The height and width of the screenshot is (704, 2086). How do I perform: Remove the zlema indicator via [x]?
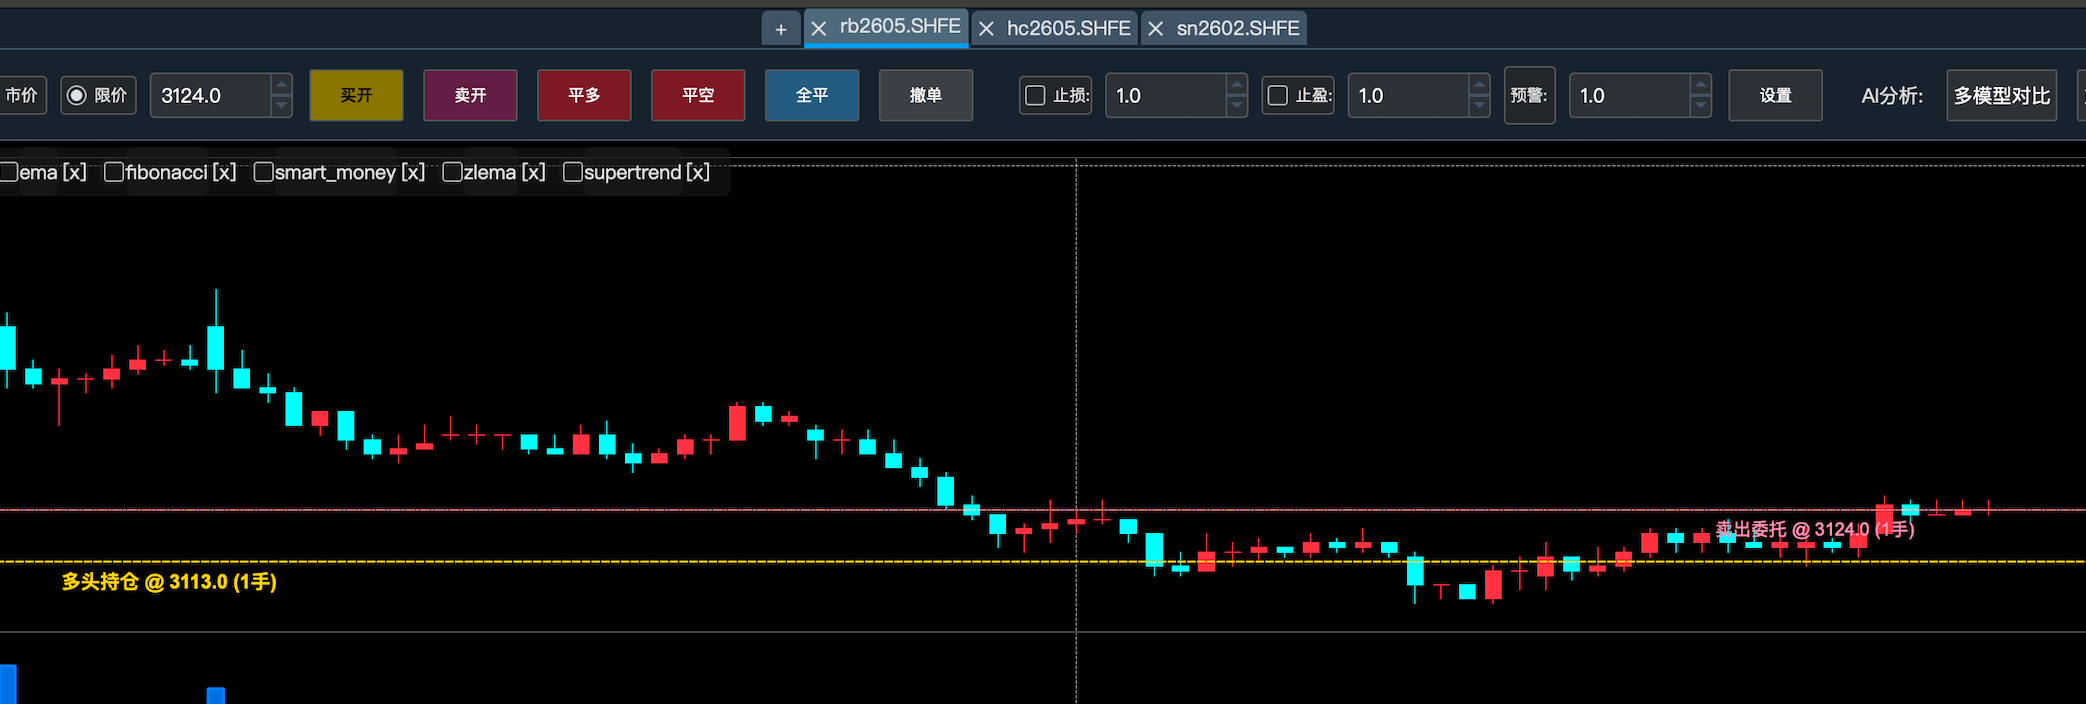tap(534, 172)
